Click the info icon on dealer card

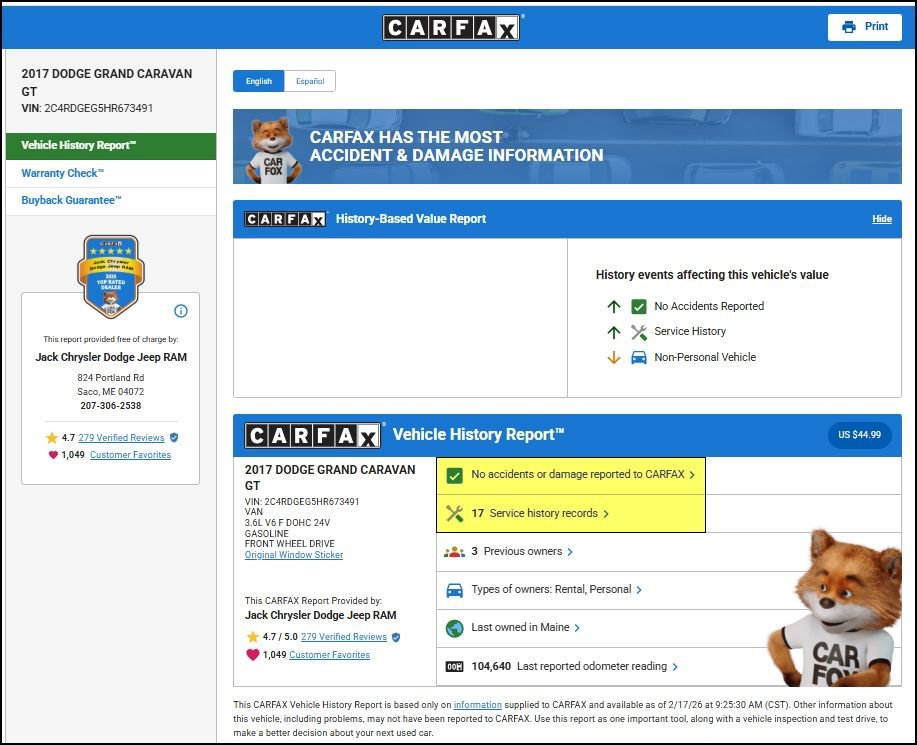[181, 311]
